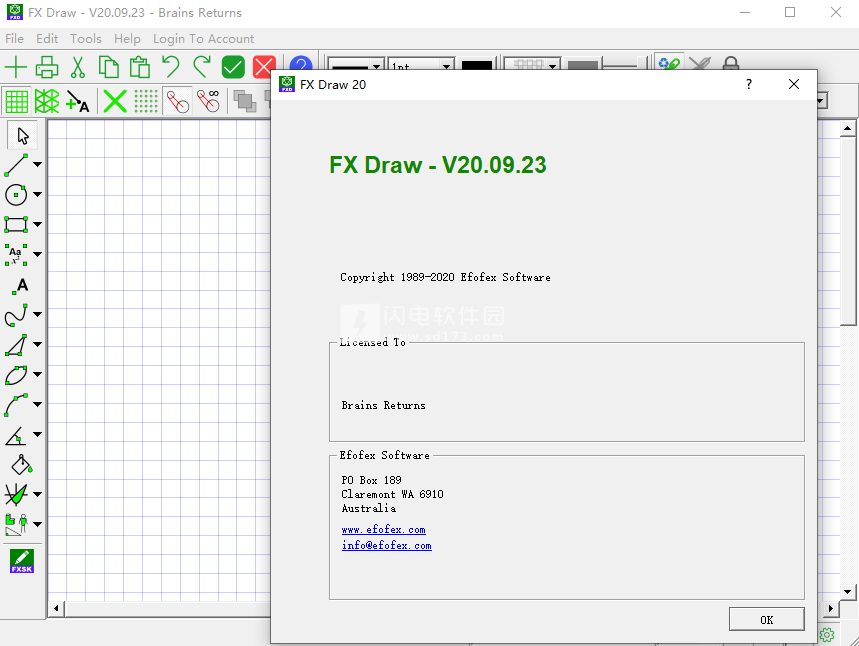Open the line style dropdown
Image resolution: width=859 pixels, height=646 pixels.
click(x=376, y=66)
